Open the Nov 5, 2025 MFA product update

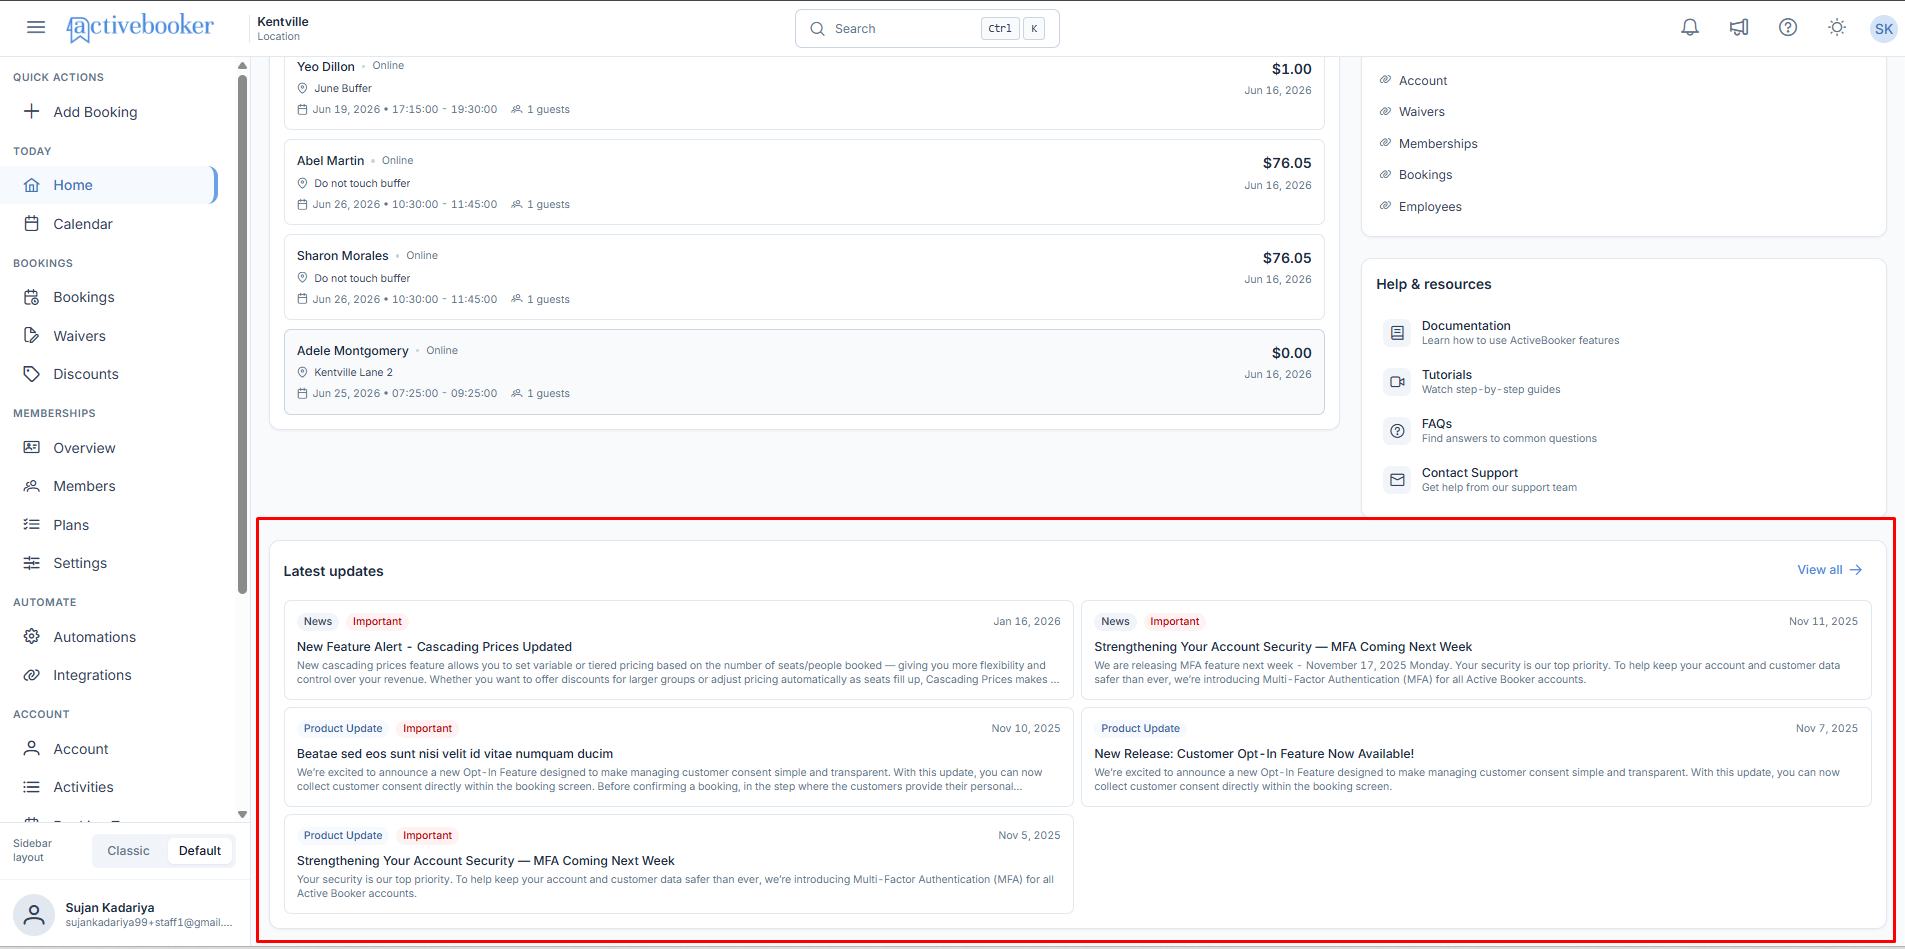pos(678,864)
